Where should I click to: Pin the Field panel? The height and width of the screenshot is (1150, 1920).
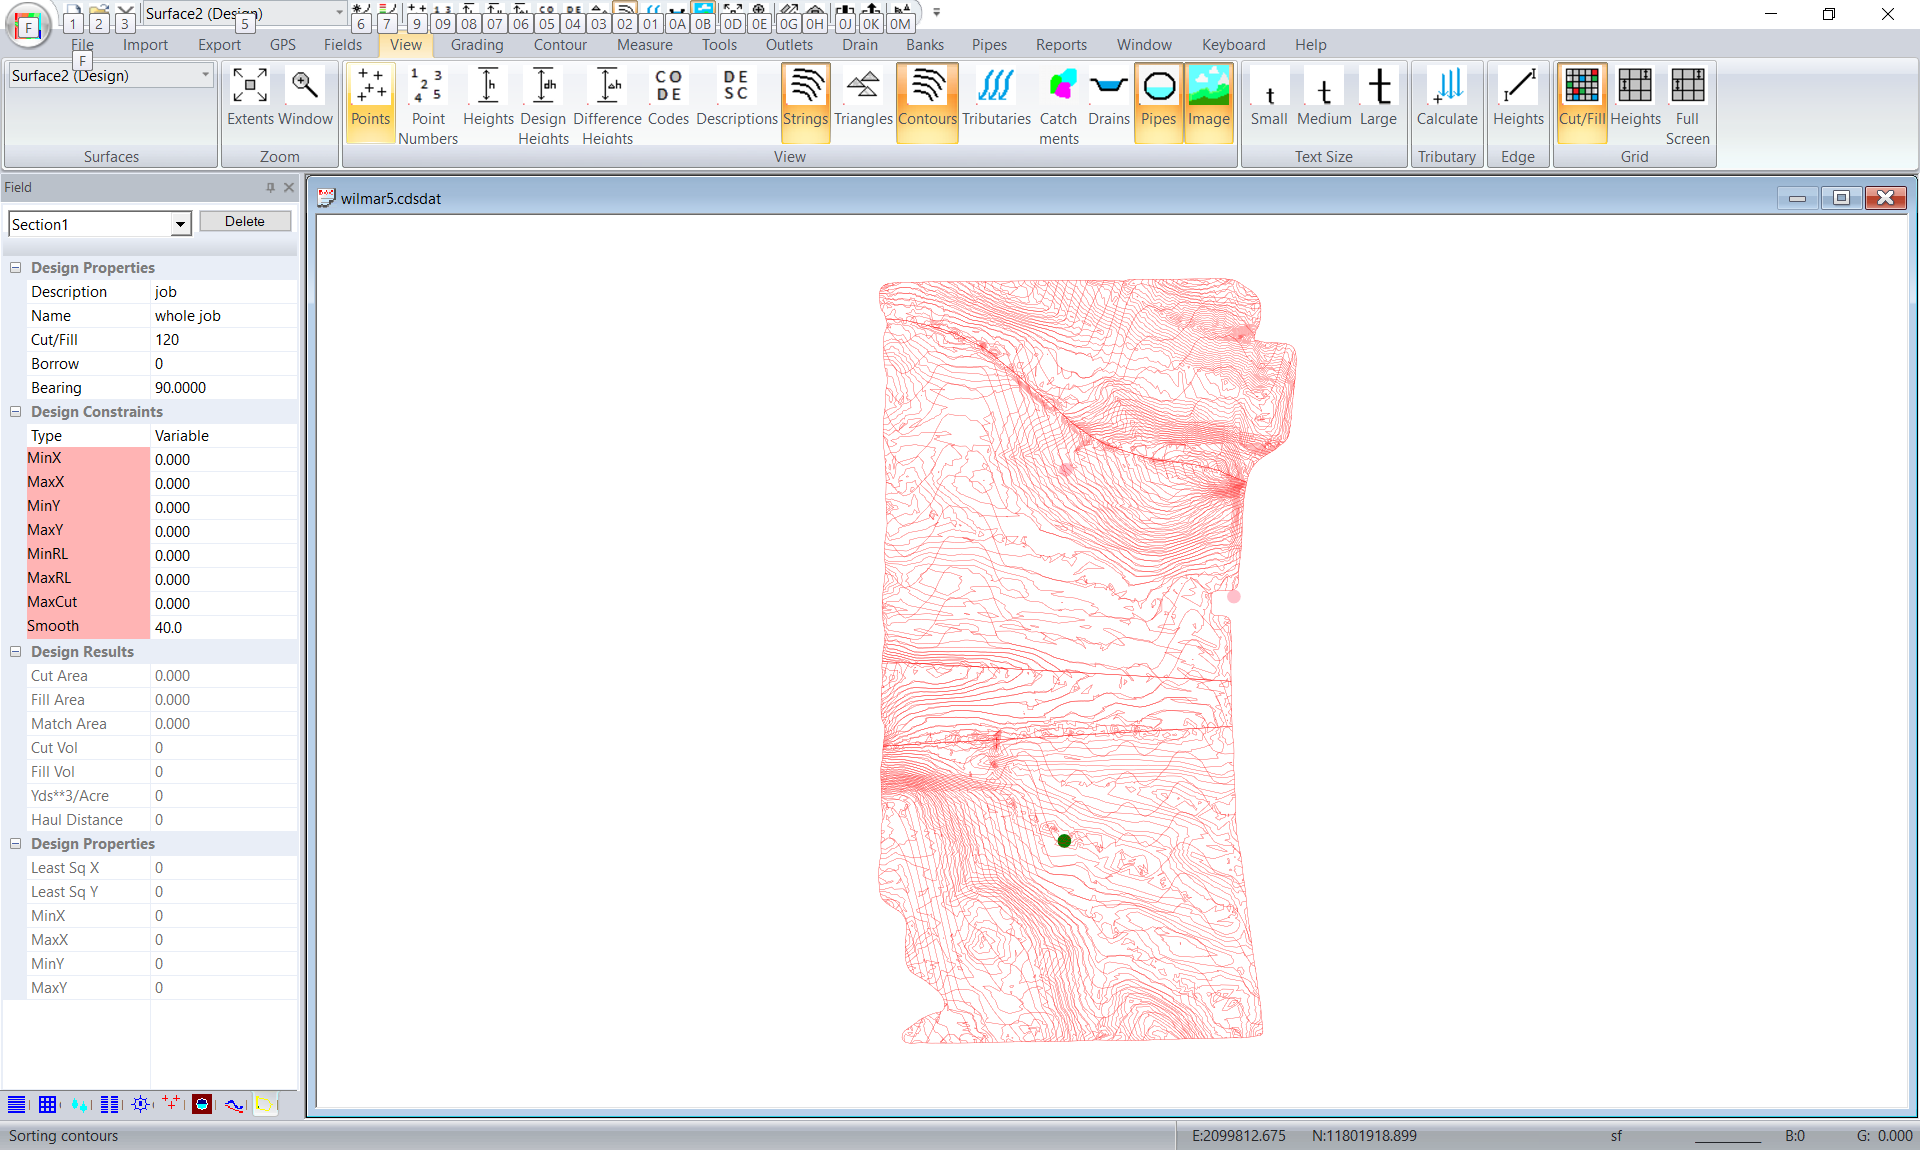point(270,188)
